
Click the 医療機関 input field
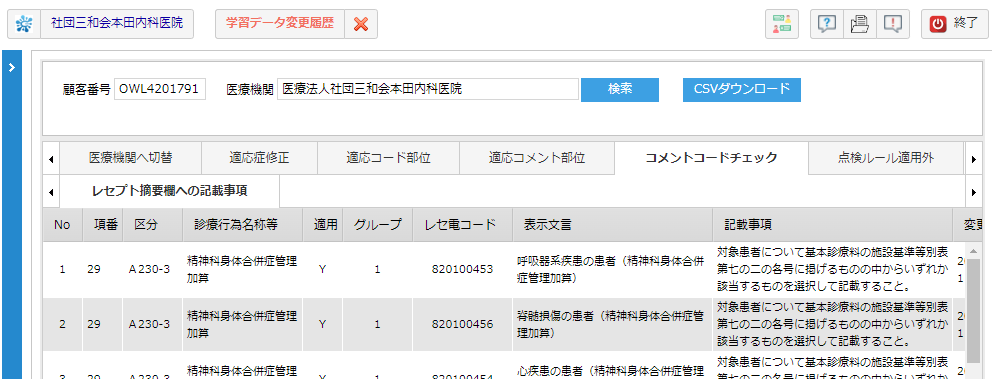click(x=428, y=89)
